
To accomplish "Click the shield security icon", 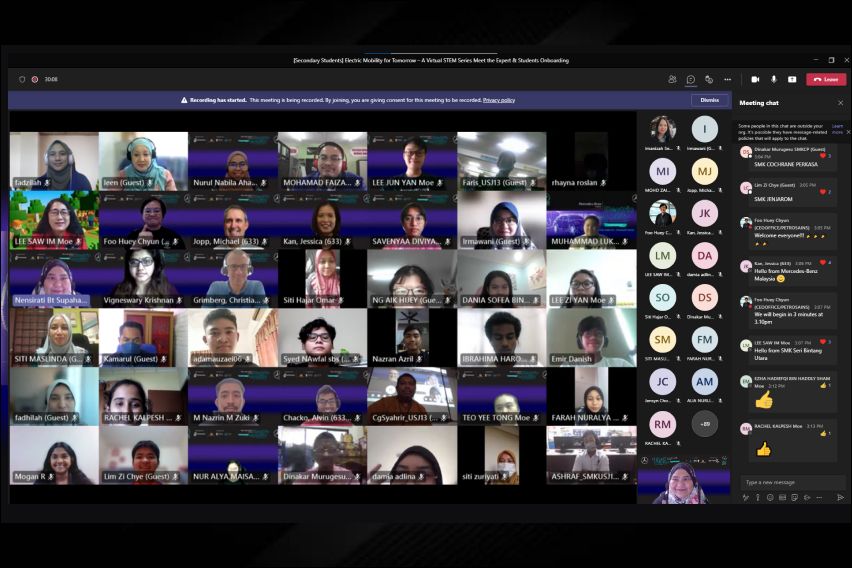I will (22, 79).
